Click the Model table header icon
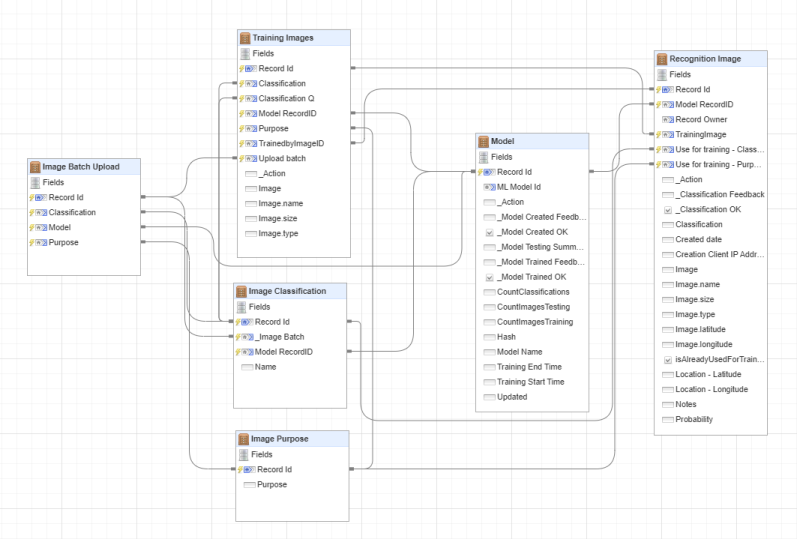The height and width of the screenshot is (539, 797). coord(484,142)
